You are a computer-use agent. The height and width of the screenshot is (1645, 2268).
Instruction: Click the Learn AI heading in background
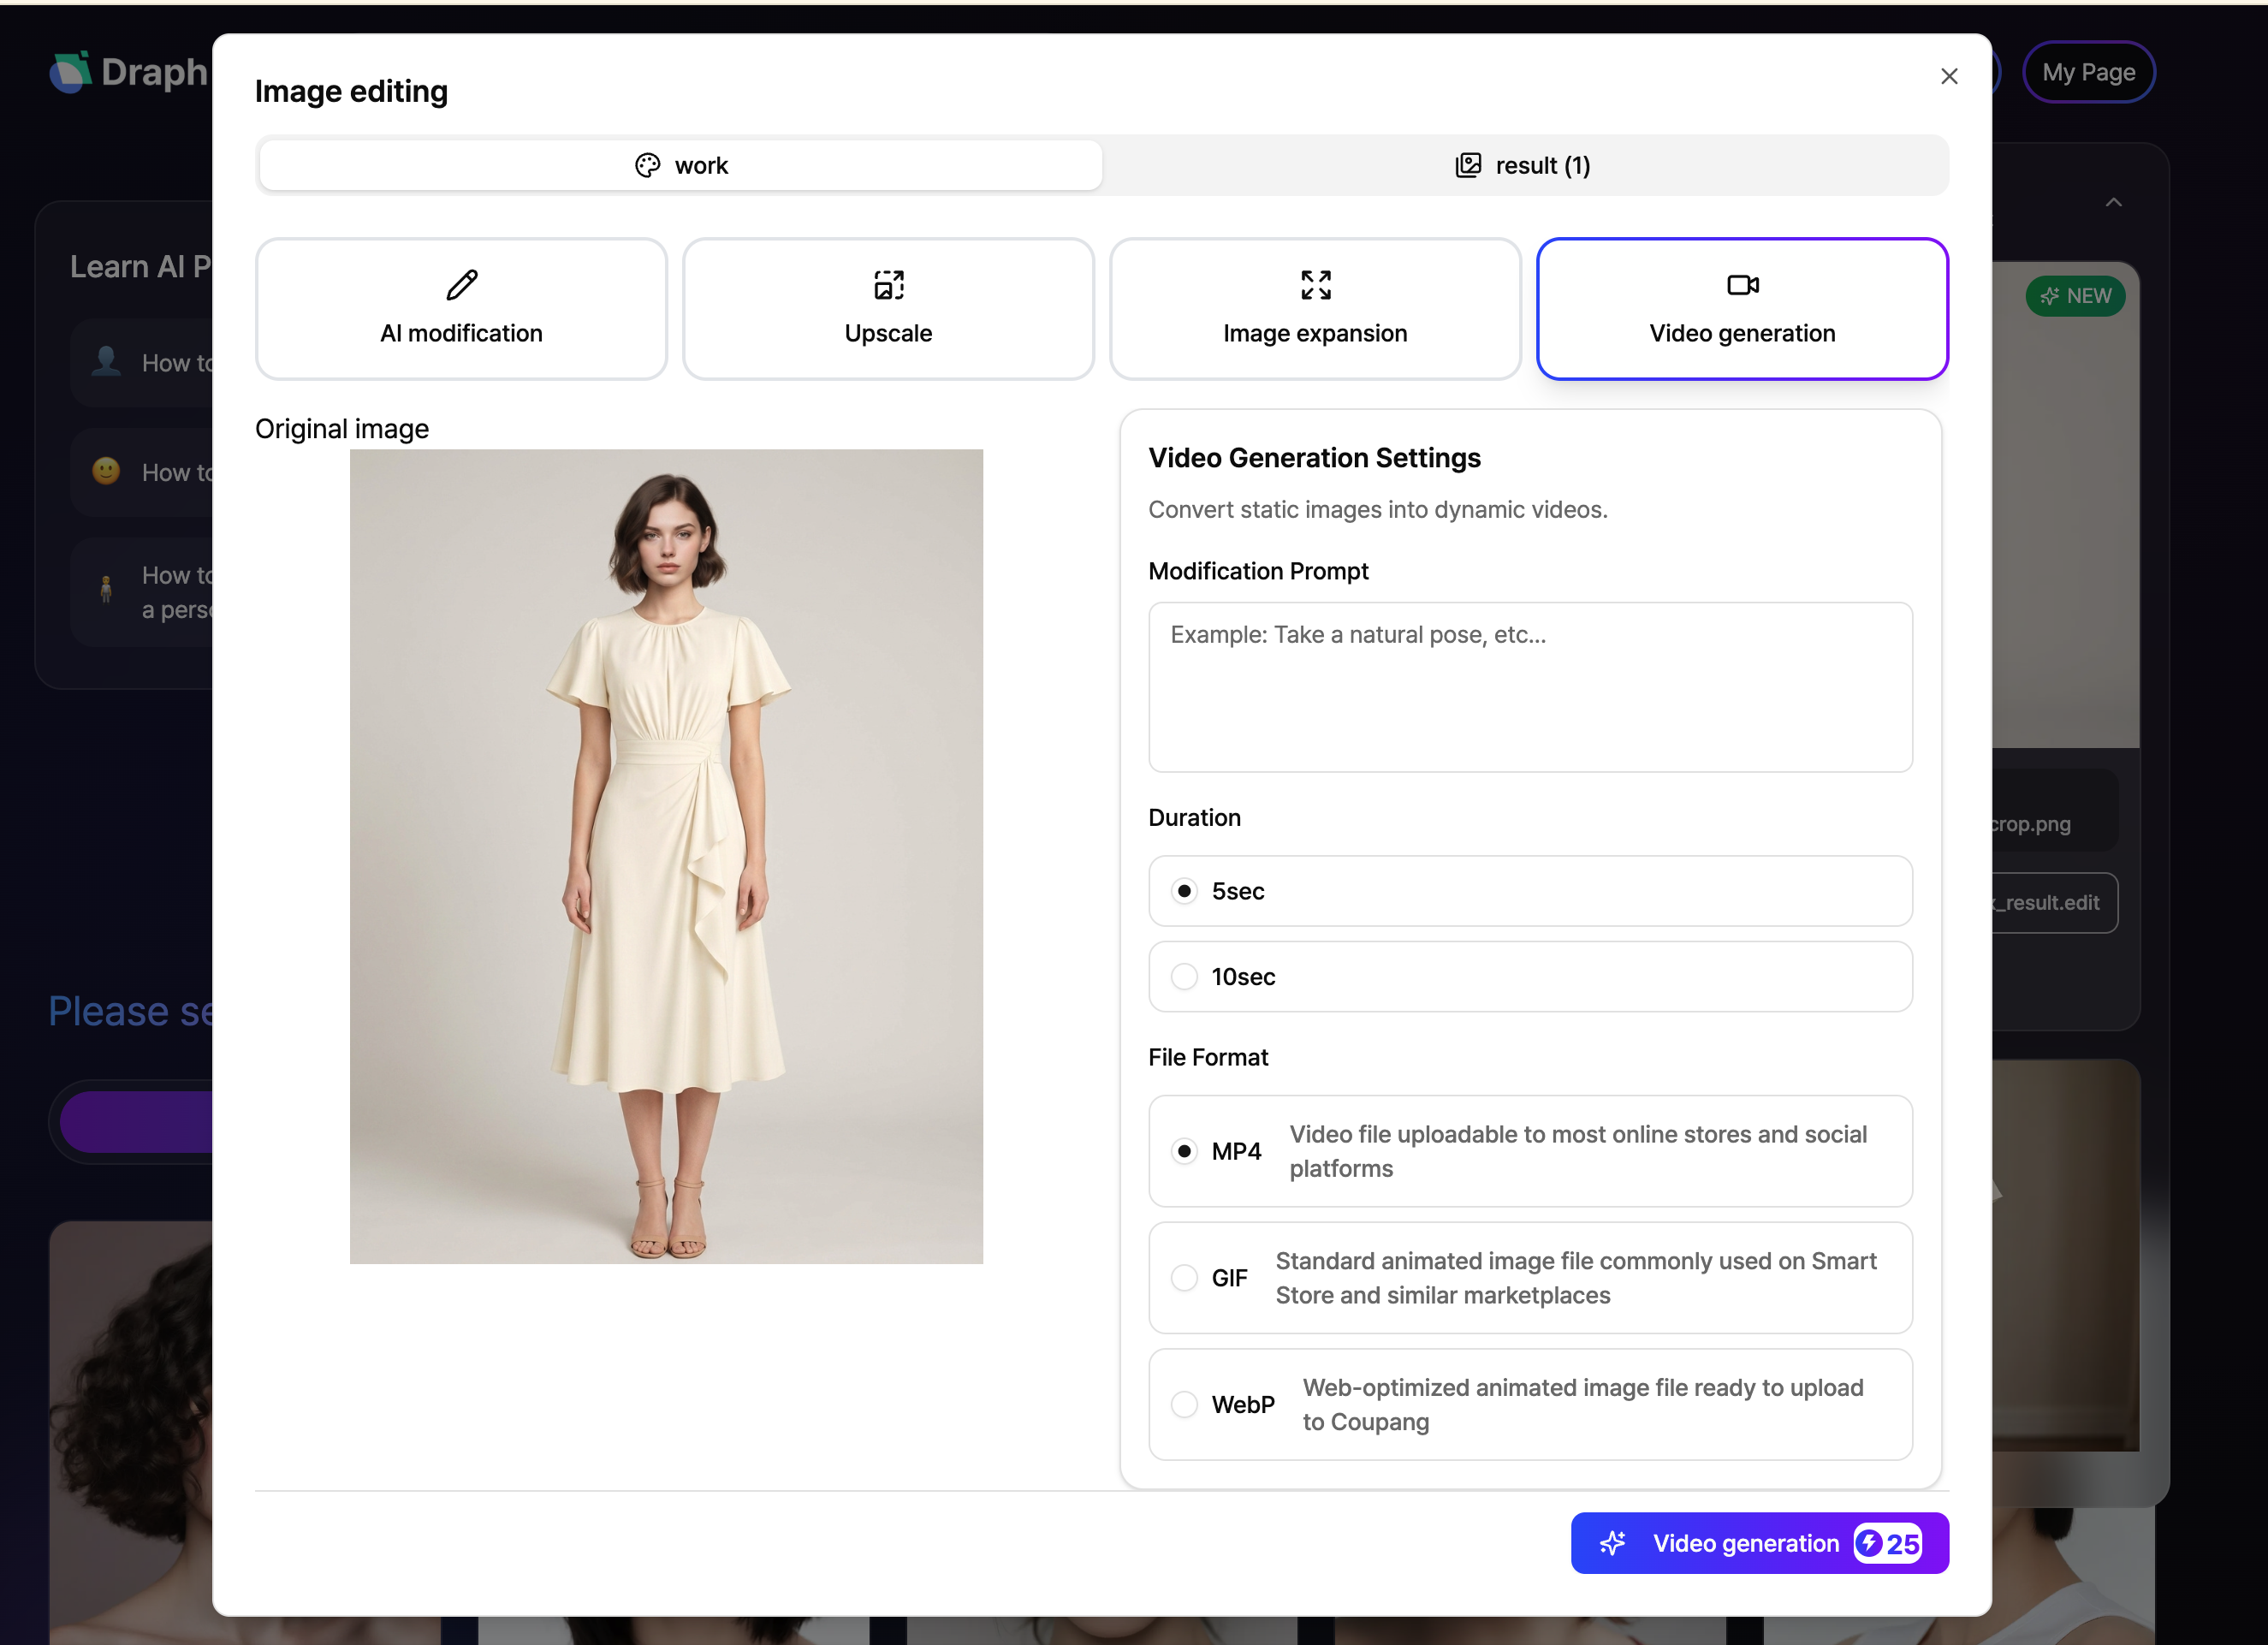pos(140,267)
